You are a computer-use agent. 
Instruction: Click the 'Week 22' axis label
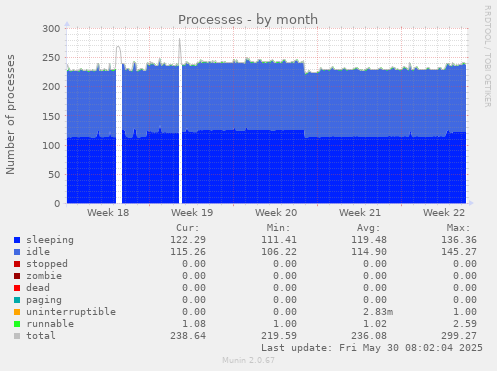pyautogui.click(x=444, y=213)
